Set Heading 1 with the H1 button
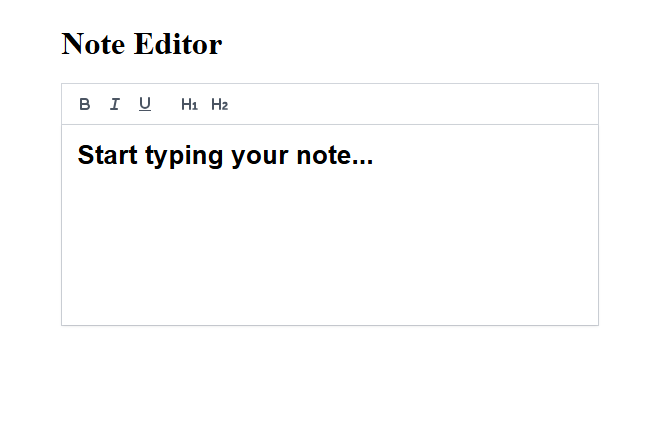 click(189, 104)
